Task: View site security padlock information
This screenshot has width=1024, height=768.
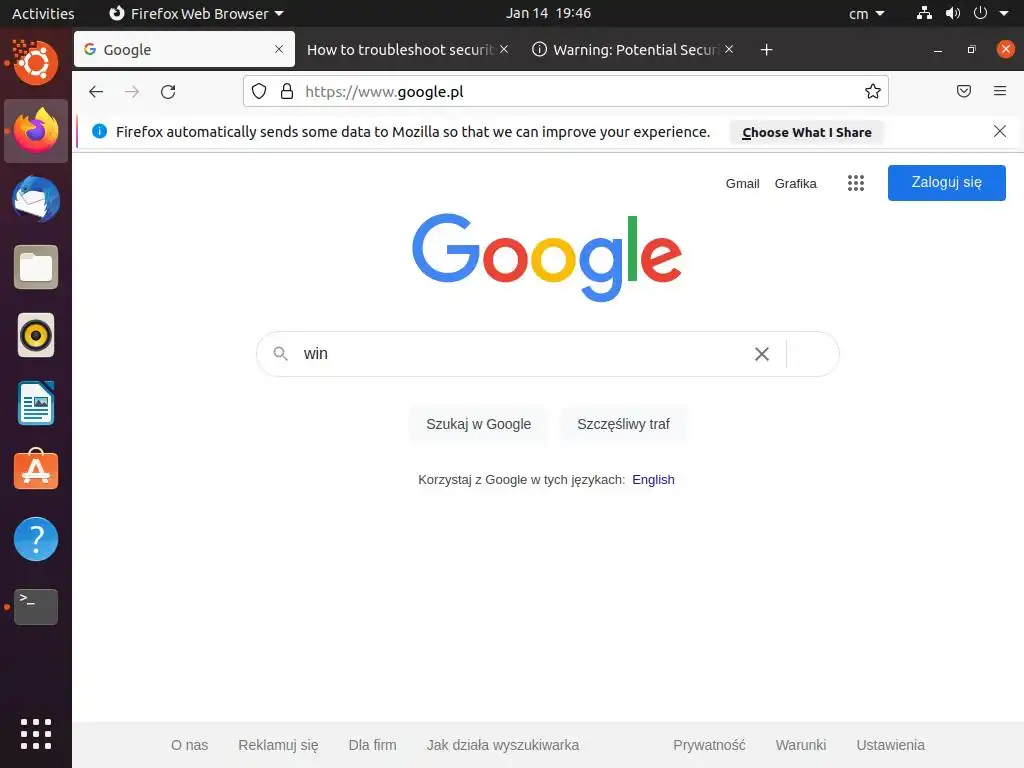Action: pos(287,91)
